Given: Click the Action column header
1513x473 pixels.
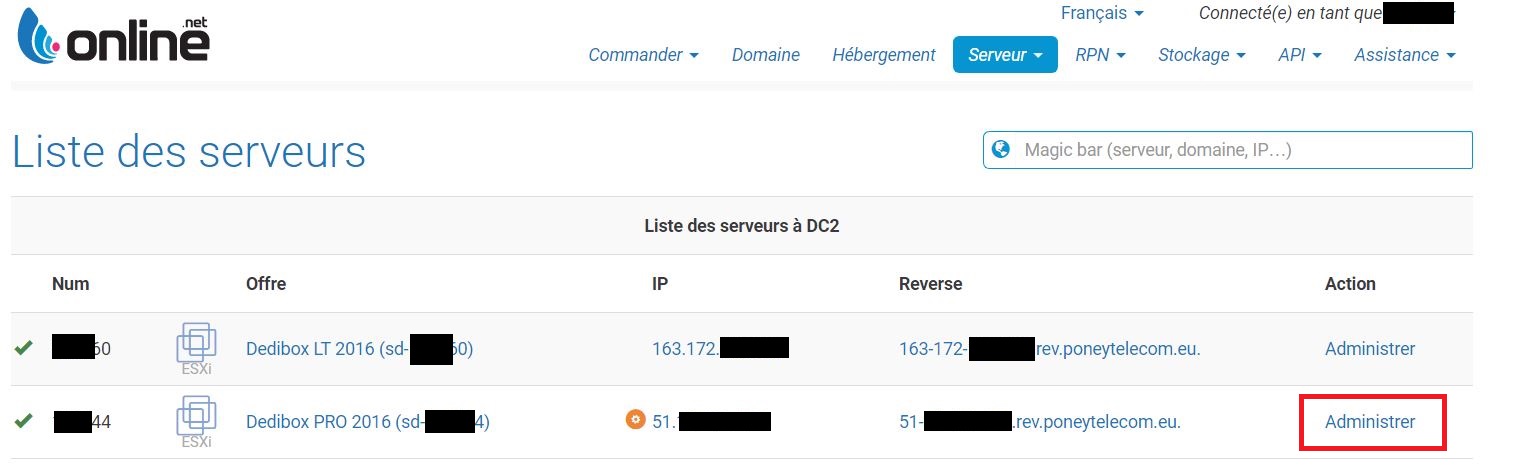Looking at the screenshot, I should (x=1350, y=284).
